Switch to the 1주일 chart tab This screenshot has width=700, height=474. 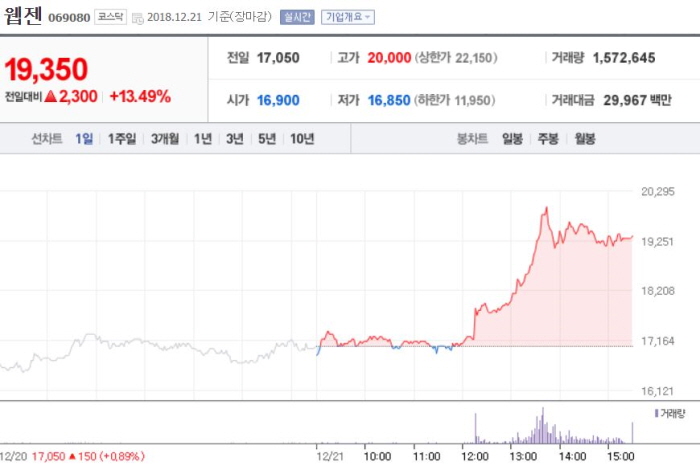click(x=122, y=139)
